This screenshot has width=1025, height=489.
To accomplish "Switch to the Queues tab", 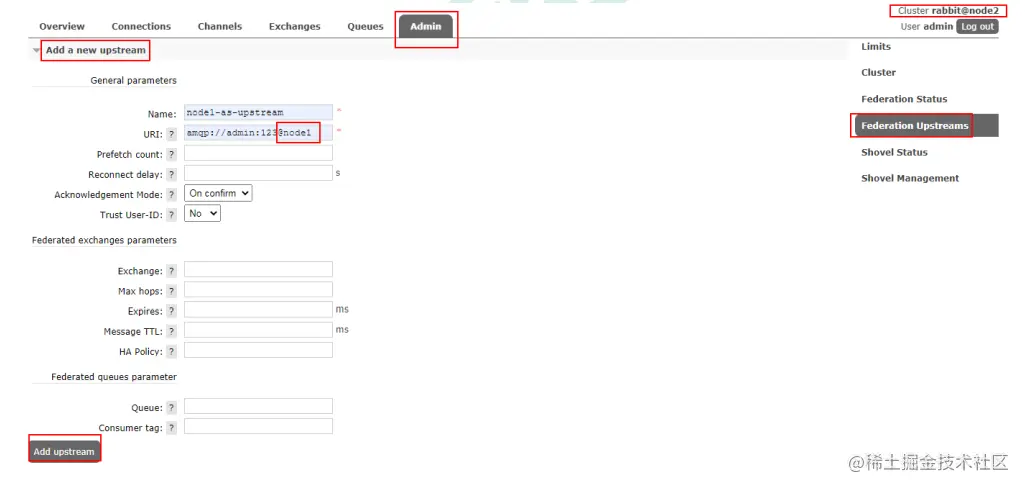I will [x=365, y=26].
